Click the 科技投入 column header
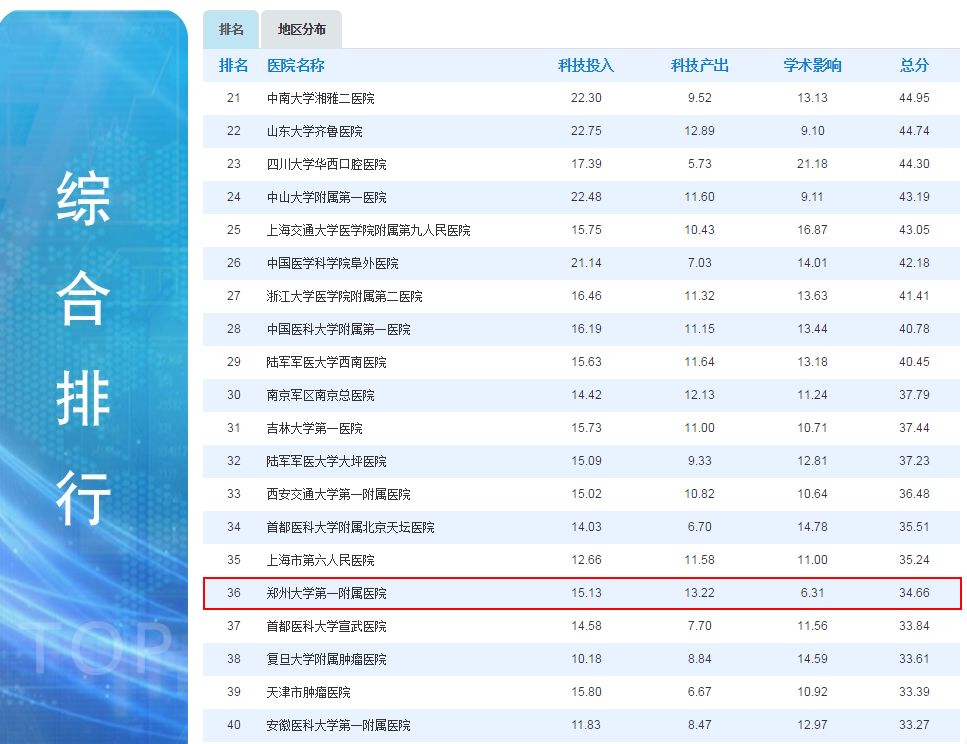The width and height of the screenshot is (967, 744). (586, 65)
